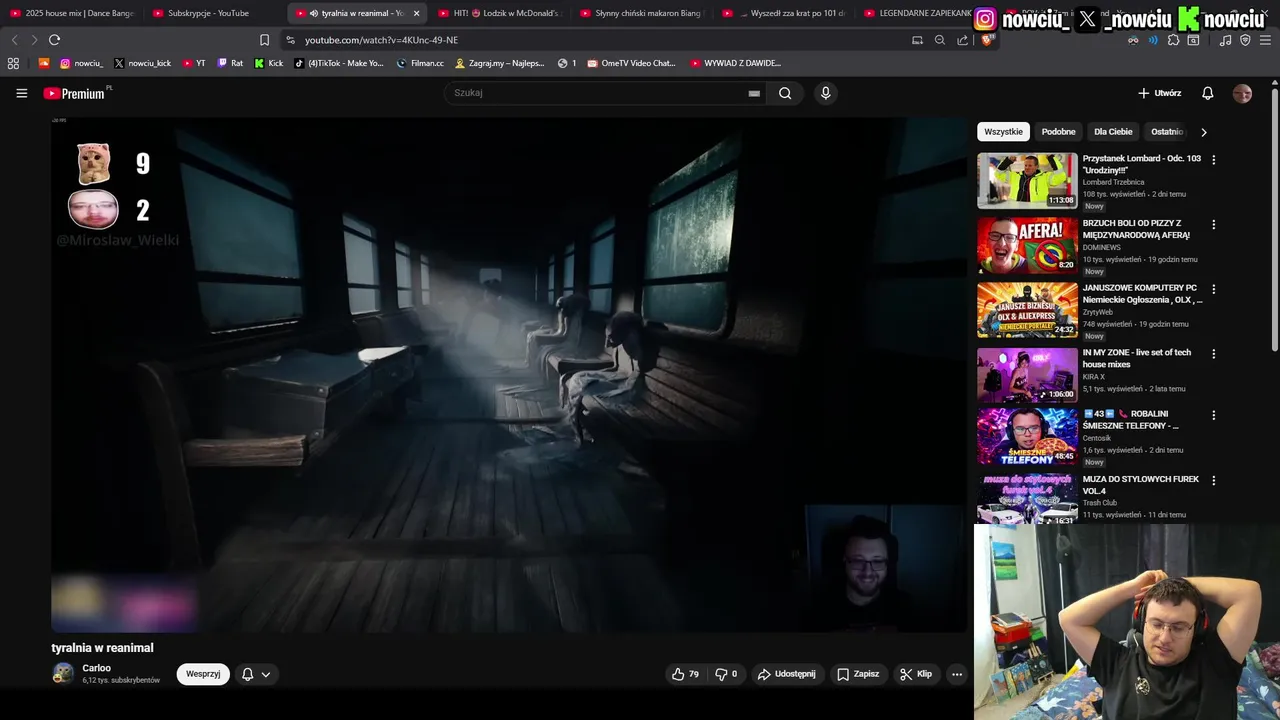
Task: Click the browser address bar URL
Action: pyautogui.click(x=381, y=40)
